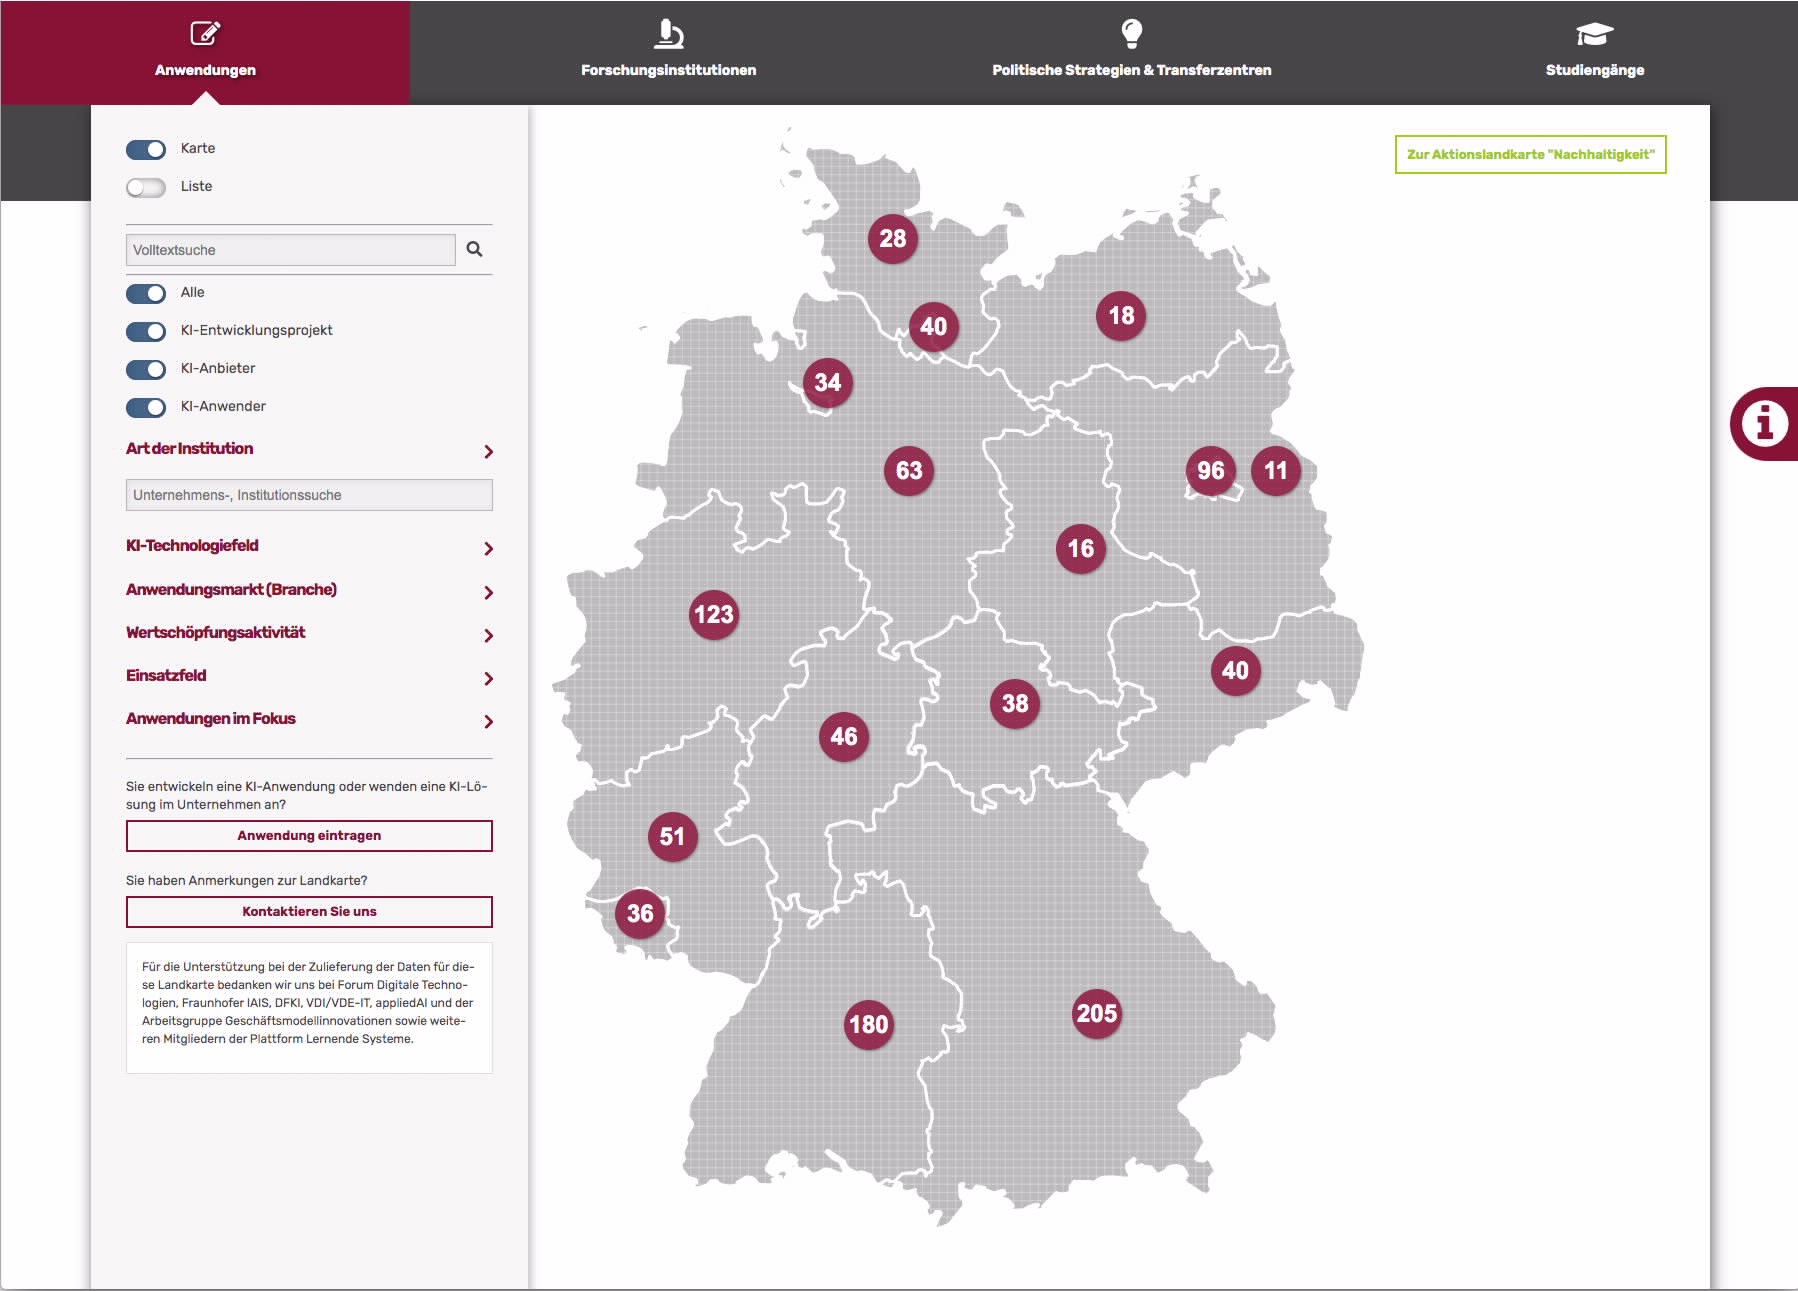The height and width of the screenshot is (1291, 1798).
Task: Focus the Unternehmens-, Institutionssuche input field
Action: (x=309, y=495)
